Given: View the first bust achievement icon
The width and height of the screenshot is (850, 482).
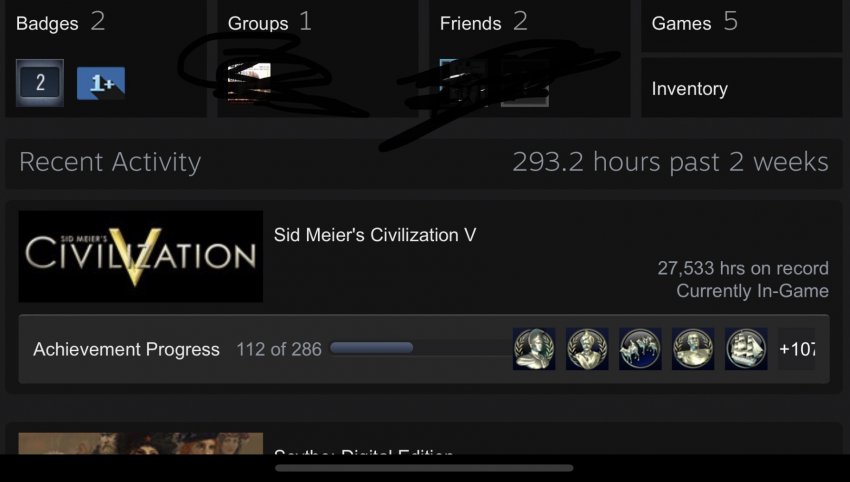Looking at the screenshot, I should pyautogui.click(x=534, y=349).
